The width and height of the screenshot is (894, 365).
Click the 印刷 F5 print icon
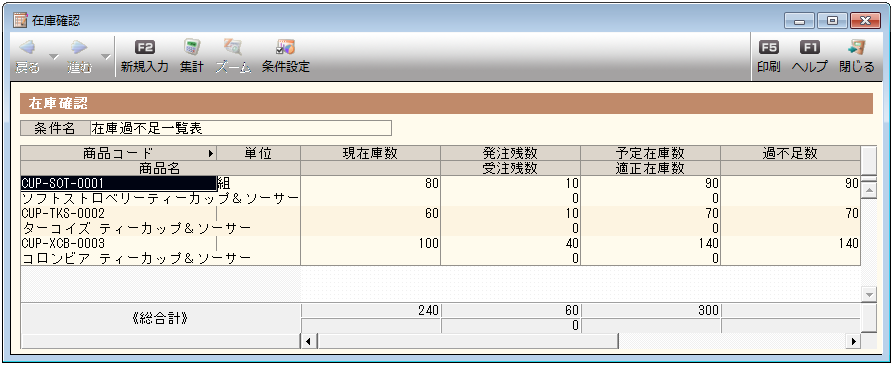(x=768, y=47)
